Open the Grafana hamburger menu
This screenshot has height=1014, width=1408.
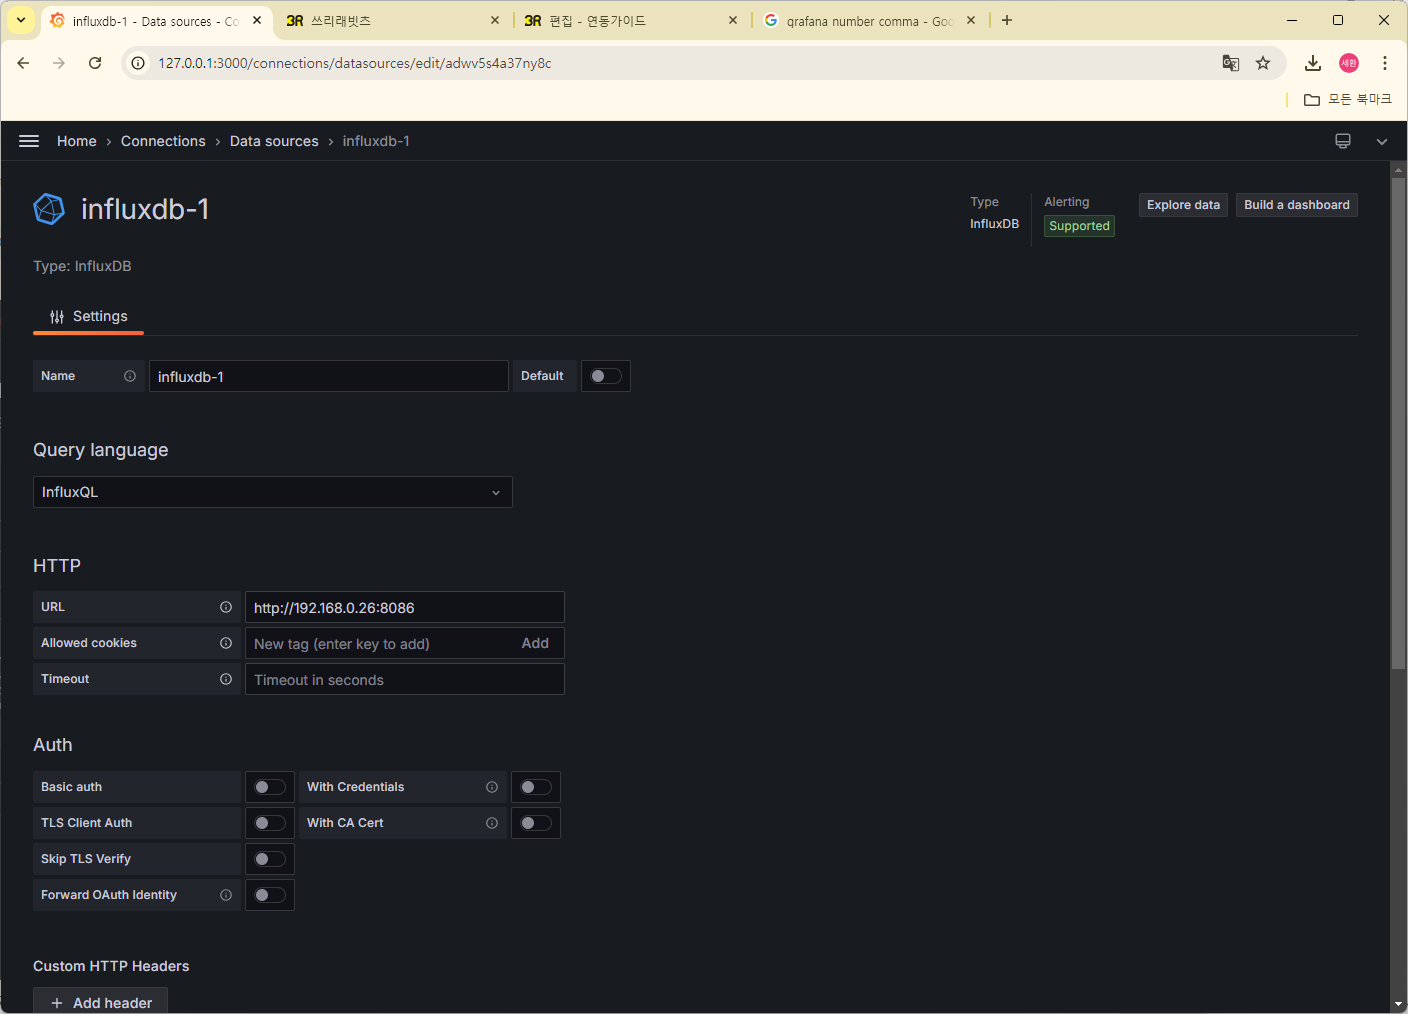pos(29,141)
